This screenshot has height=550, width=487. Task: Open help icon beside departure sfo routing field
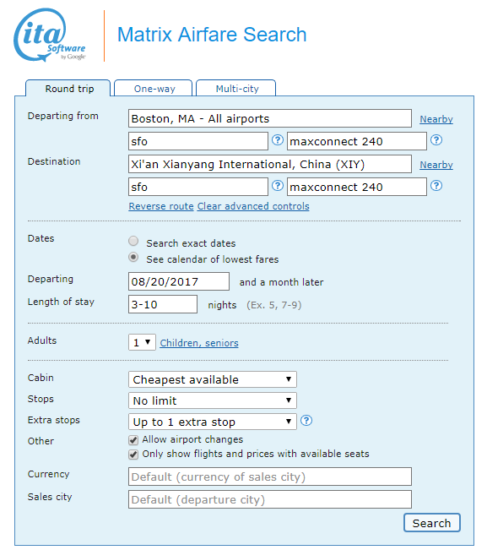pyautogui.click(x=278, y=140)
